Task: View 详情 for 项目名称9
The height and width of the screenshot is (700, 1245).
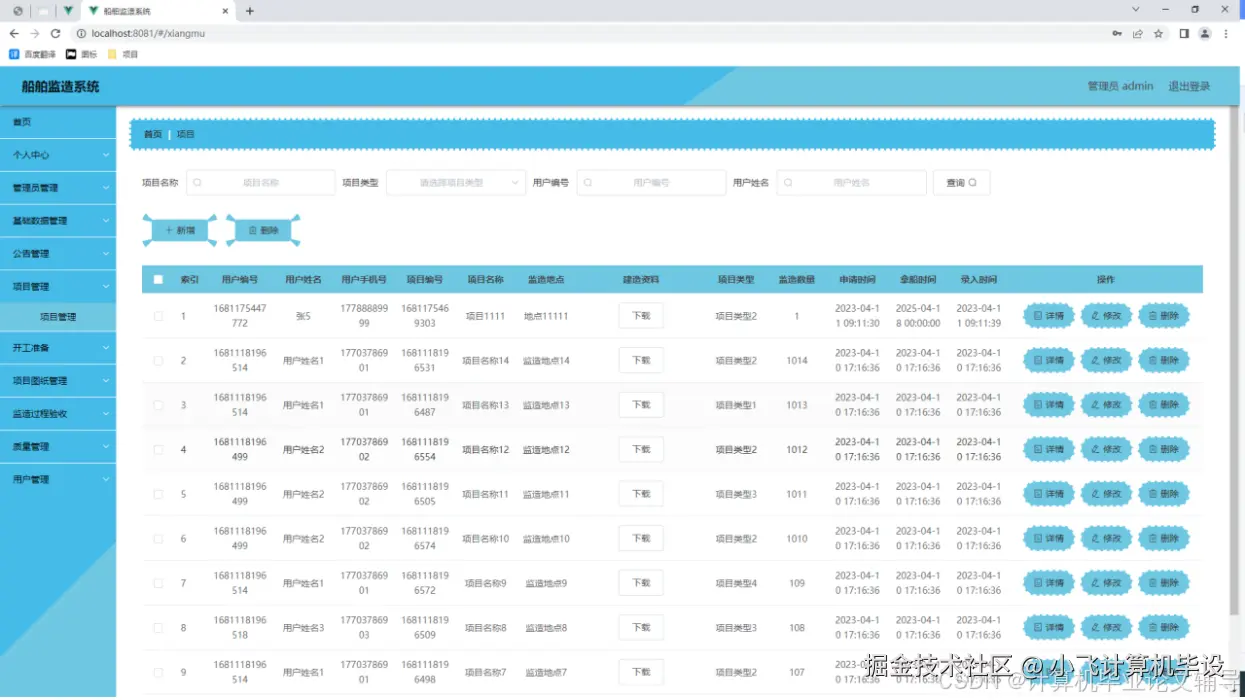Action: pyautogui.click(x=1048, y=583)
